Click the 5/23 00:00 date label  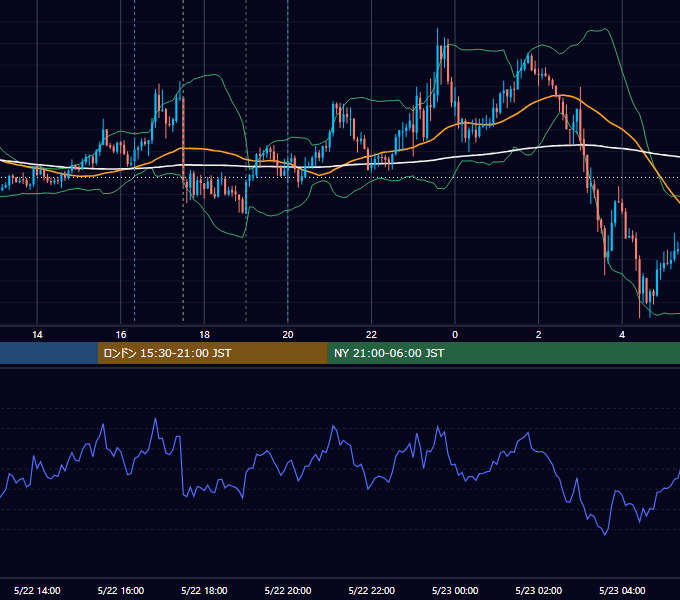pyautogui.click(x=455, y=590)
